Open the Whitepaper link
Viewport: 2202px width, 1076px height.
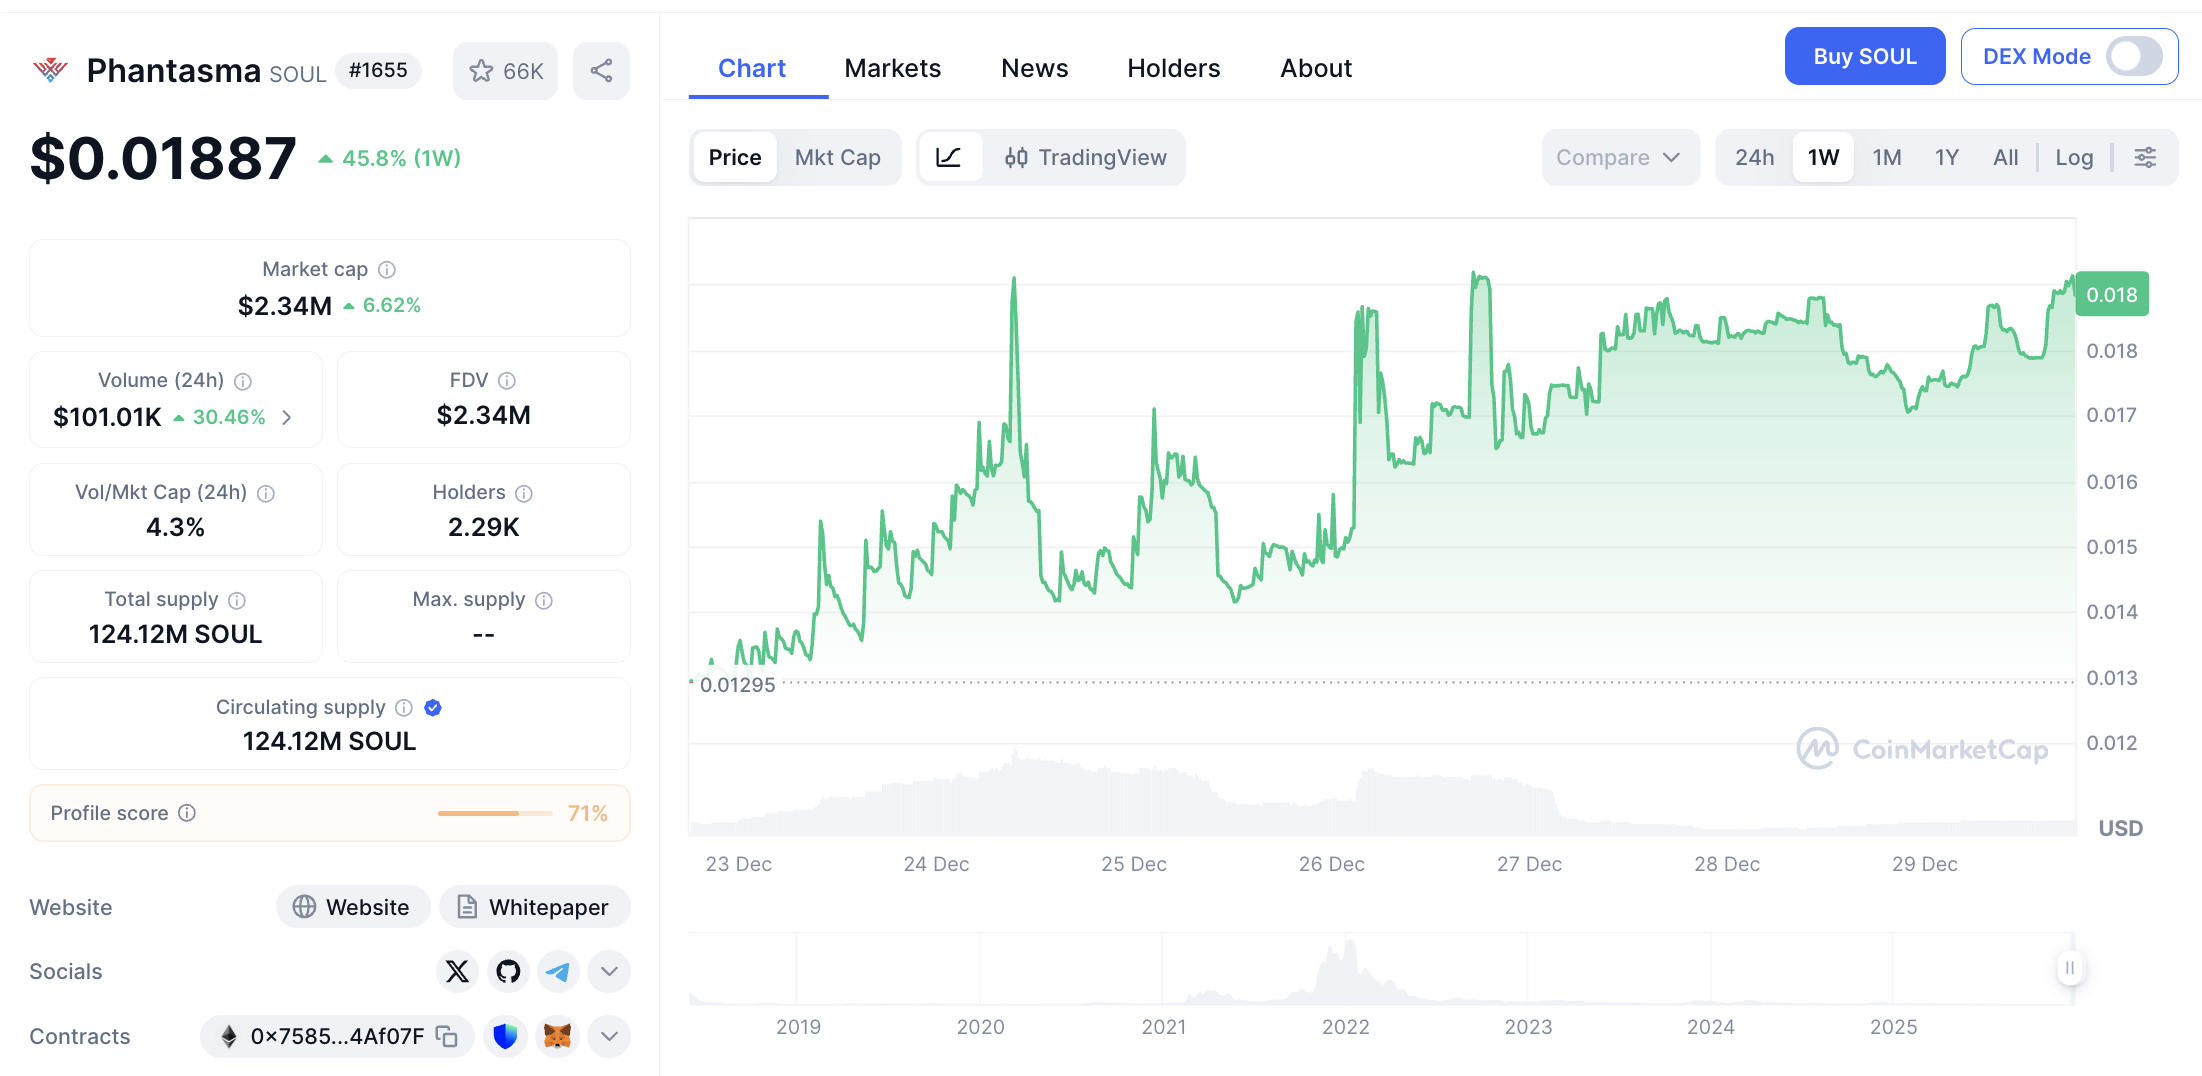pyautogui.click(x=534, y=907)
